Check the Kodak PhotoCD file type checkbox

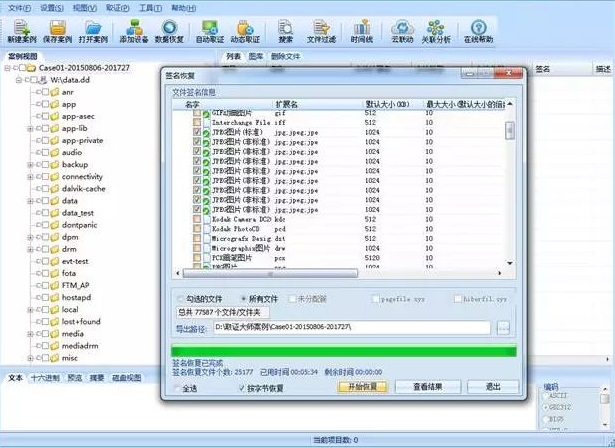(x=197, y=229)
